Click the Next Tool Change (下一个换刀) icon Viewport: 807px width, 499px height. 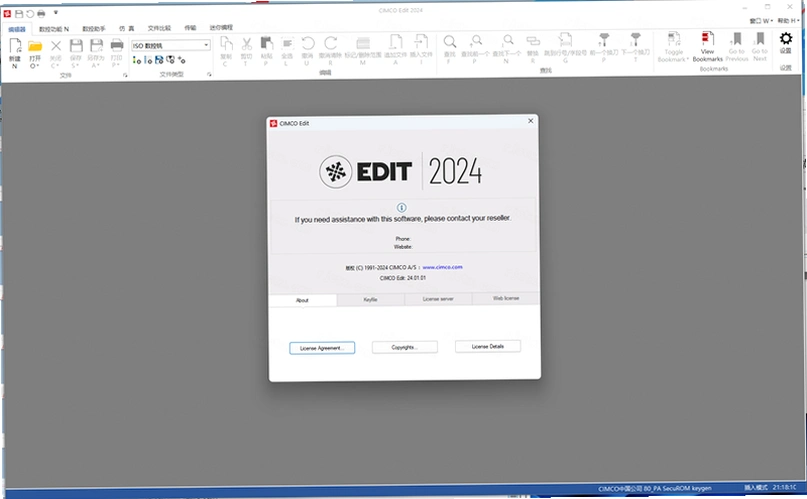(x=636, y=41)
